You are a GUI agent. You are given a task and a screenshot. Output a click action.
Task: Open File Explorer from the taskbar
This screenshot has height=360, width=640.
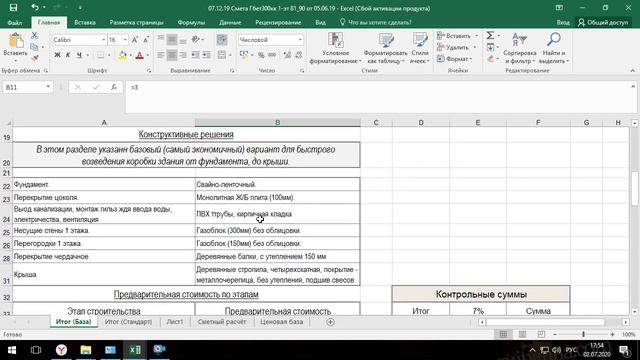pos(86,350)
